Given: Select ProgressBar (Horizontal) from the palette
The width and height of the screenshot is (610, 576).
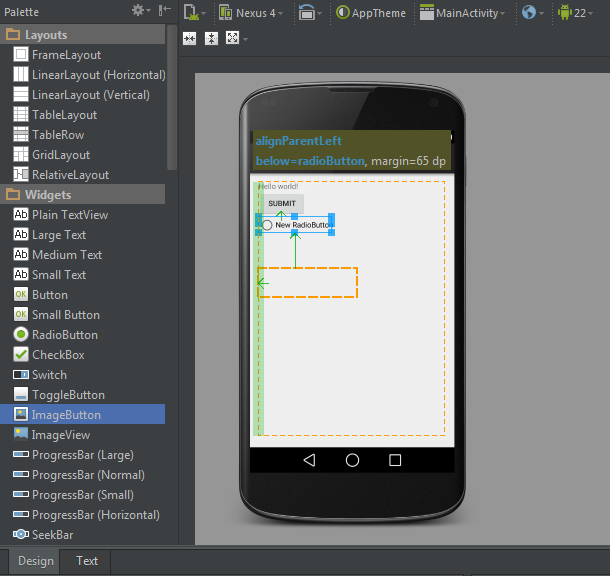Looking at the screenshot, I should coord(95,515).
